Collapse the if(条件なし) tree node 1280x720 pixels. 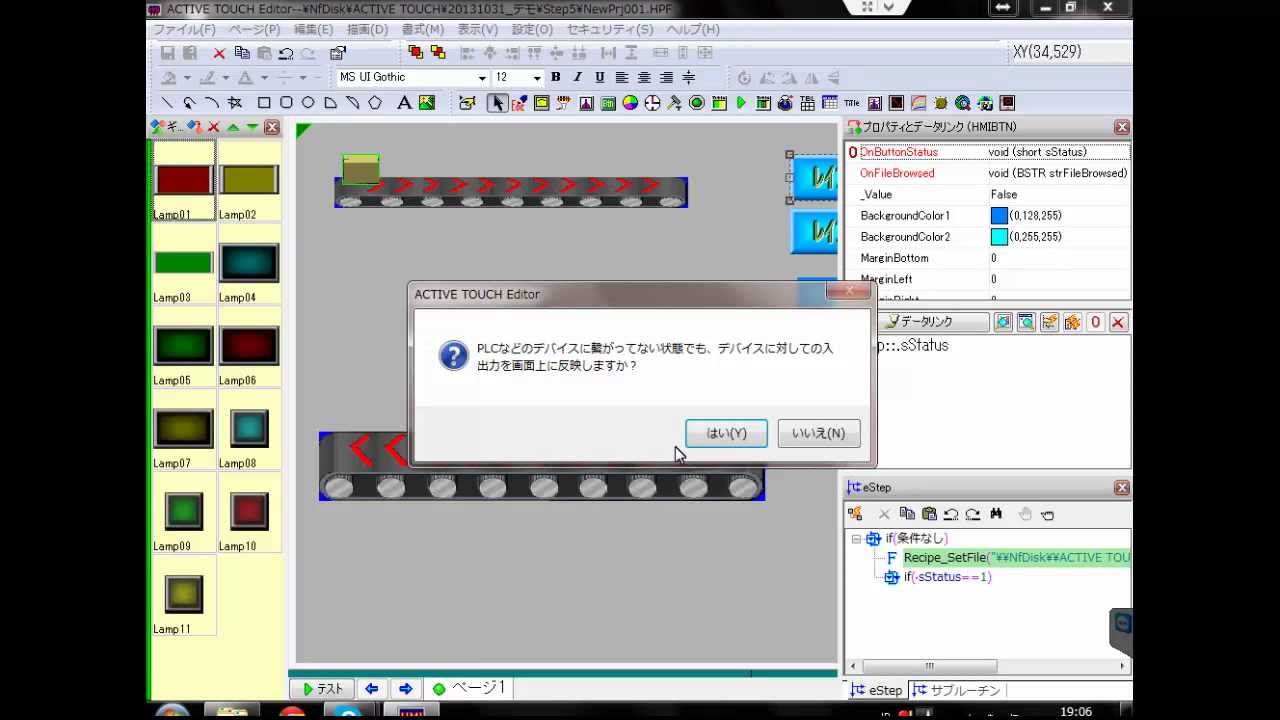pos(856,539)
